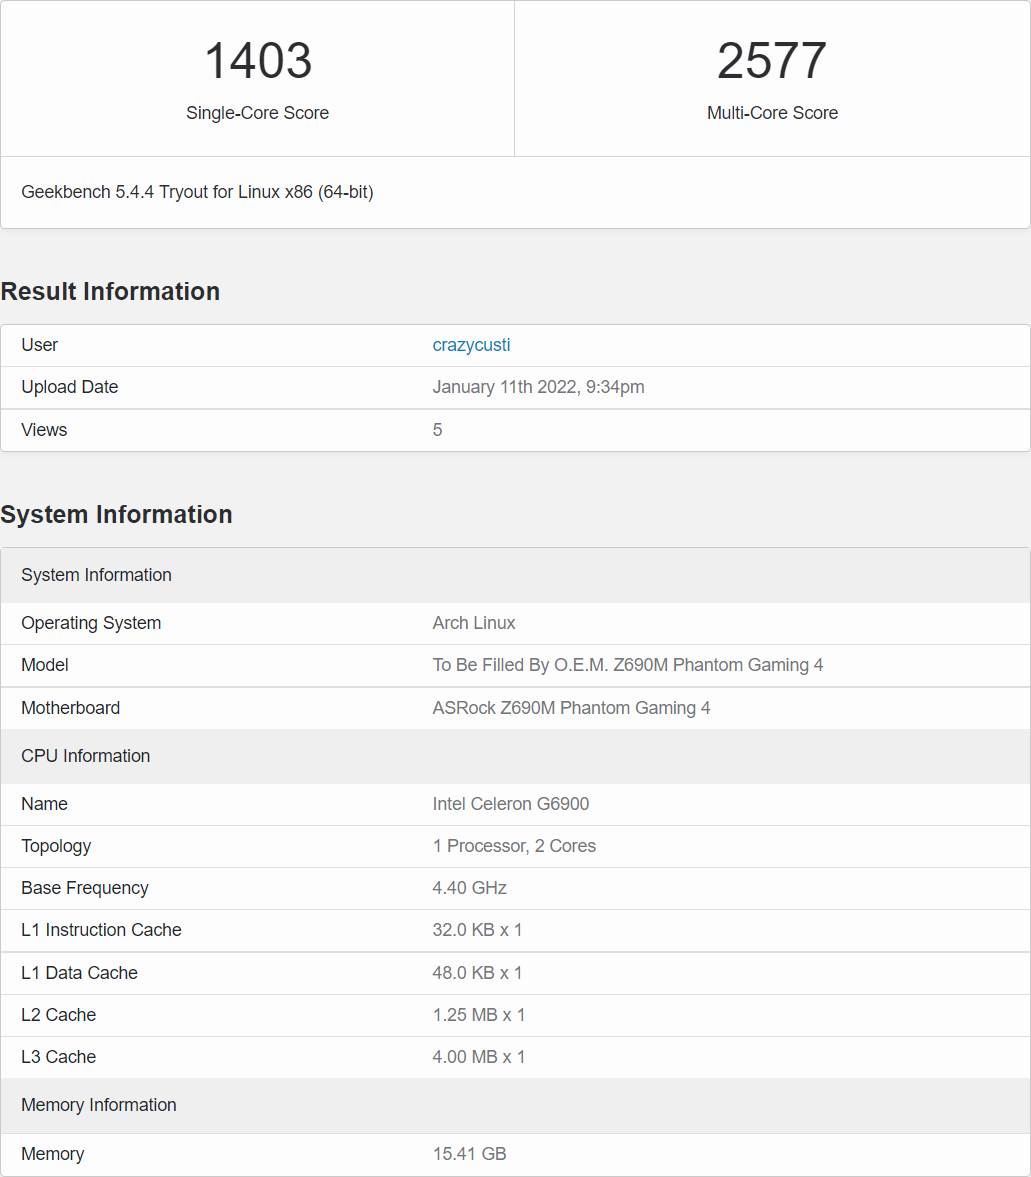Click the Model row Z690M Phantom Gaming 4
The image size is (1031, 1177).
(628, 664)
